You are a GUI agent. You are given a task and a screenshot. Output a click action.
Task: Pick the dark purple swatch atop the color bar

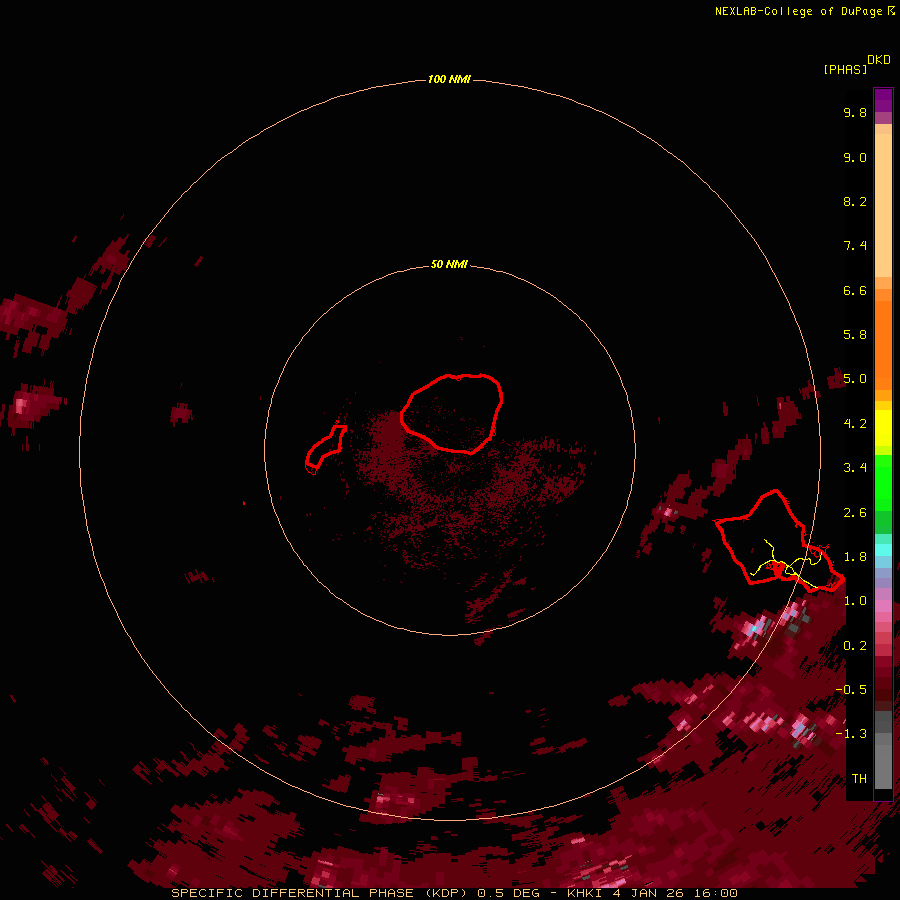pos(883,100)
